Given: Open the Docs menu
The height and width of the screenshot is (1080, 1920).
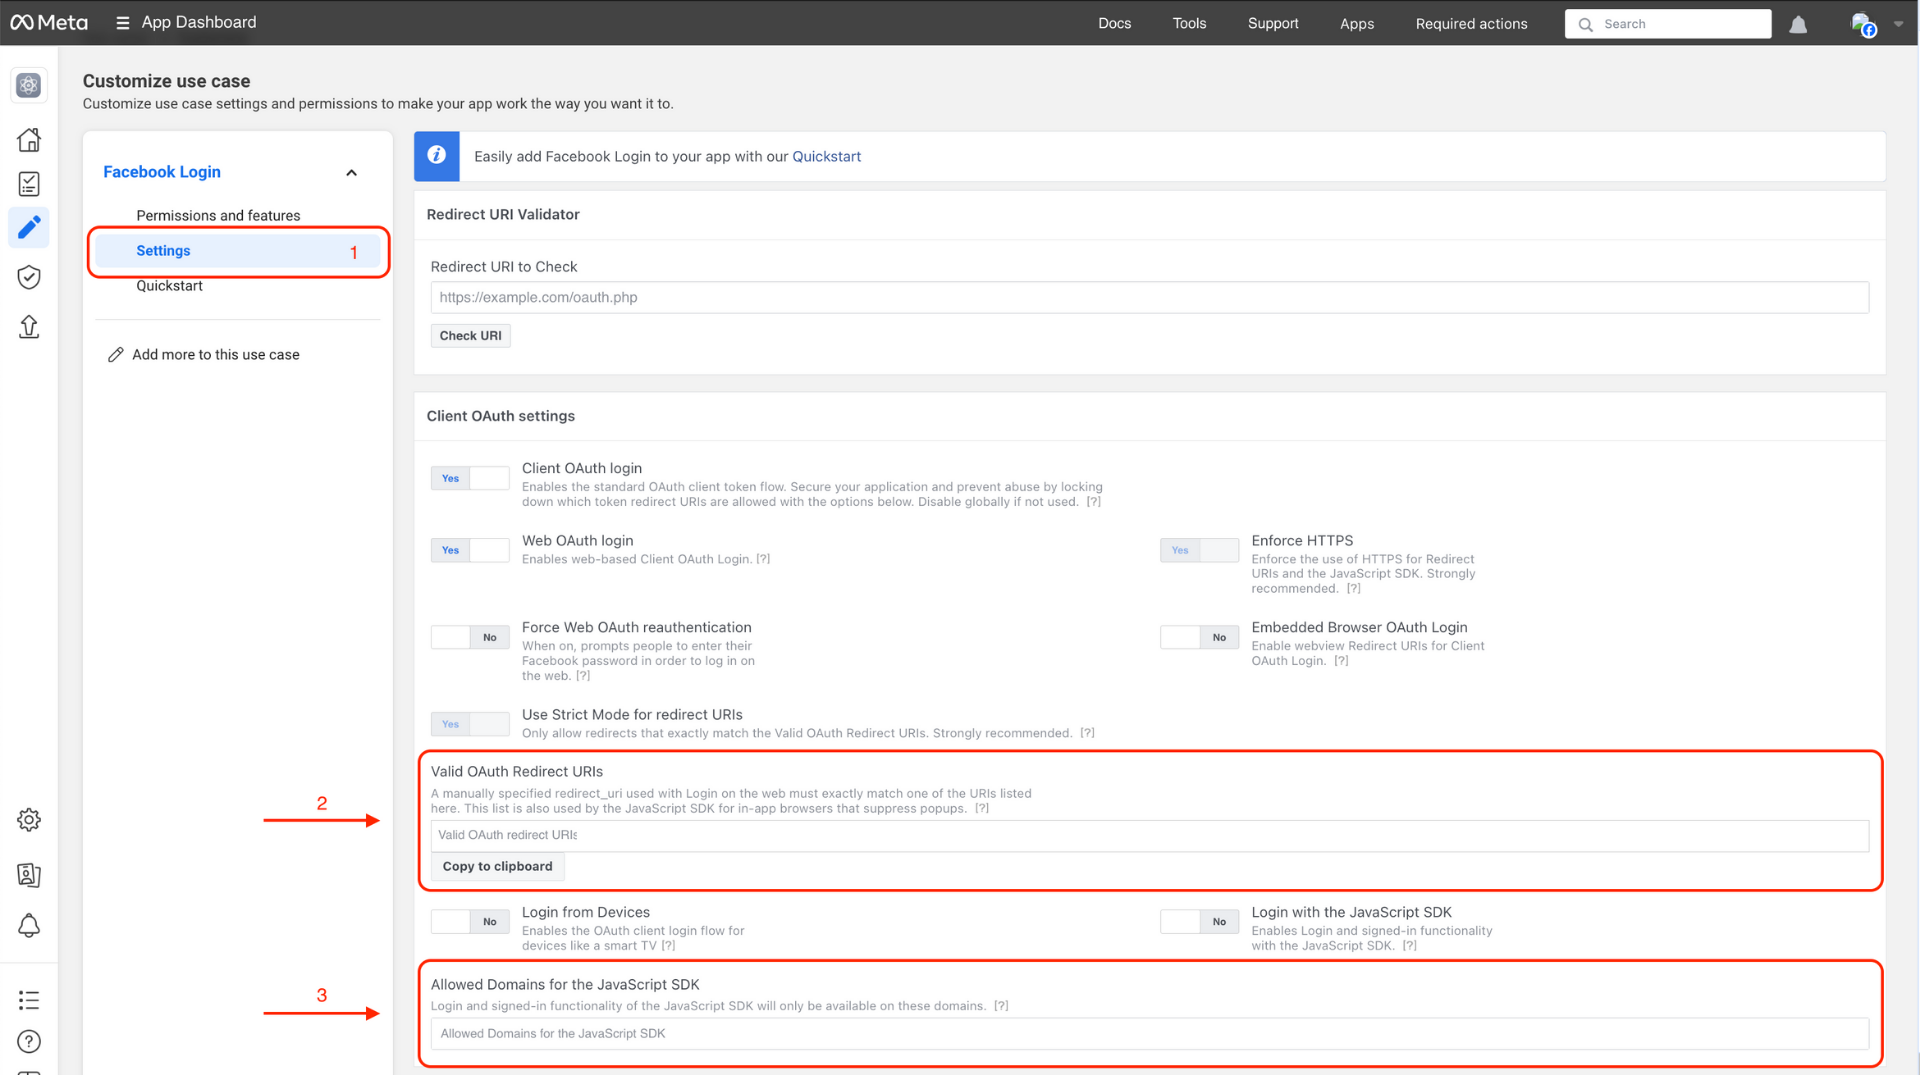Looking at the screenshot, I should click(1114, 23).
